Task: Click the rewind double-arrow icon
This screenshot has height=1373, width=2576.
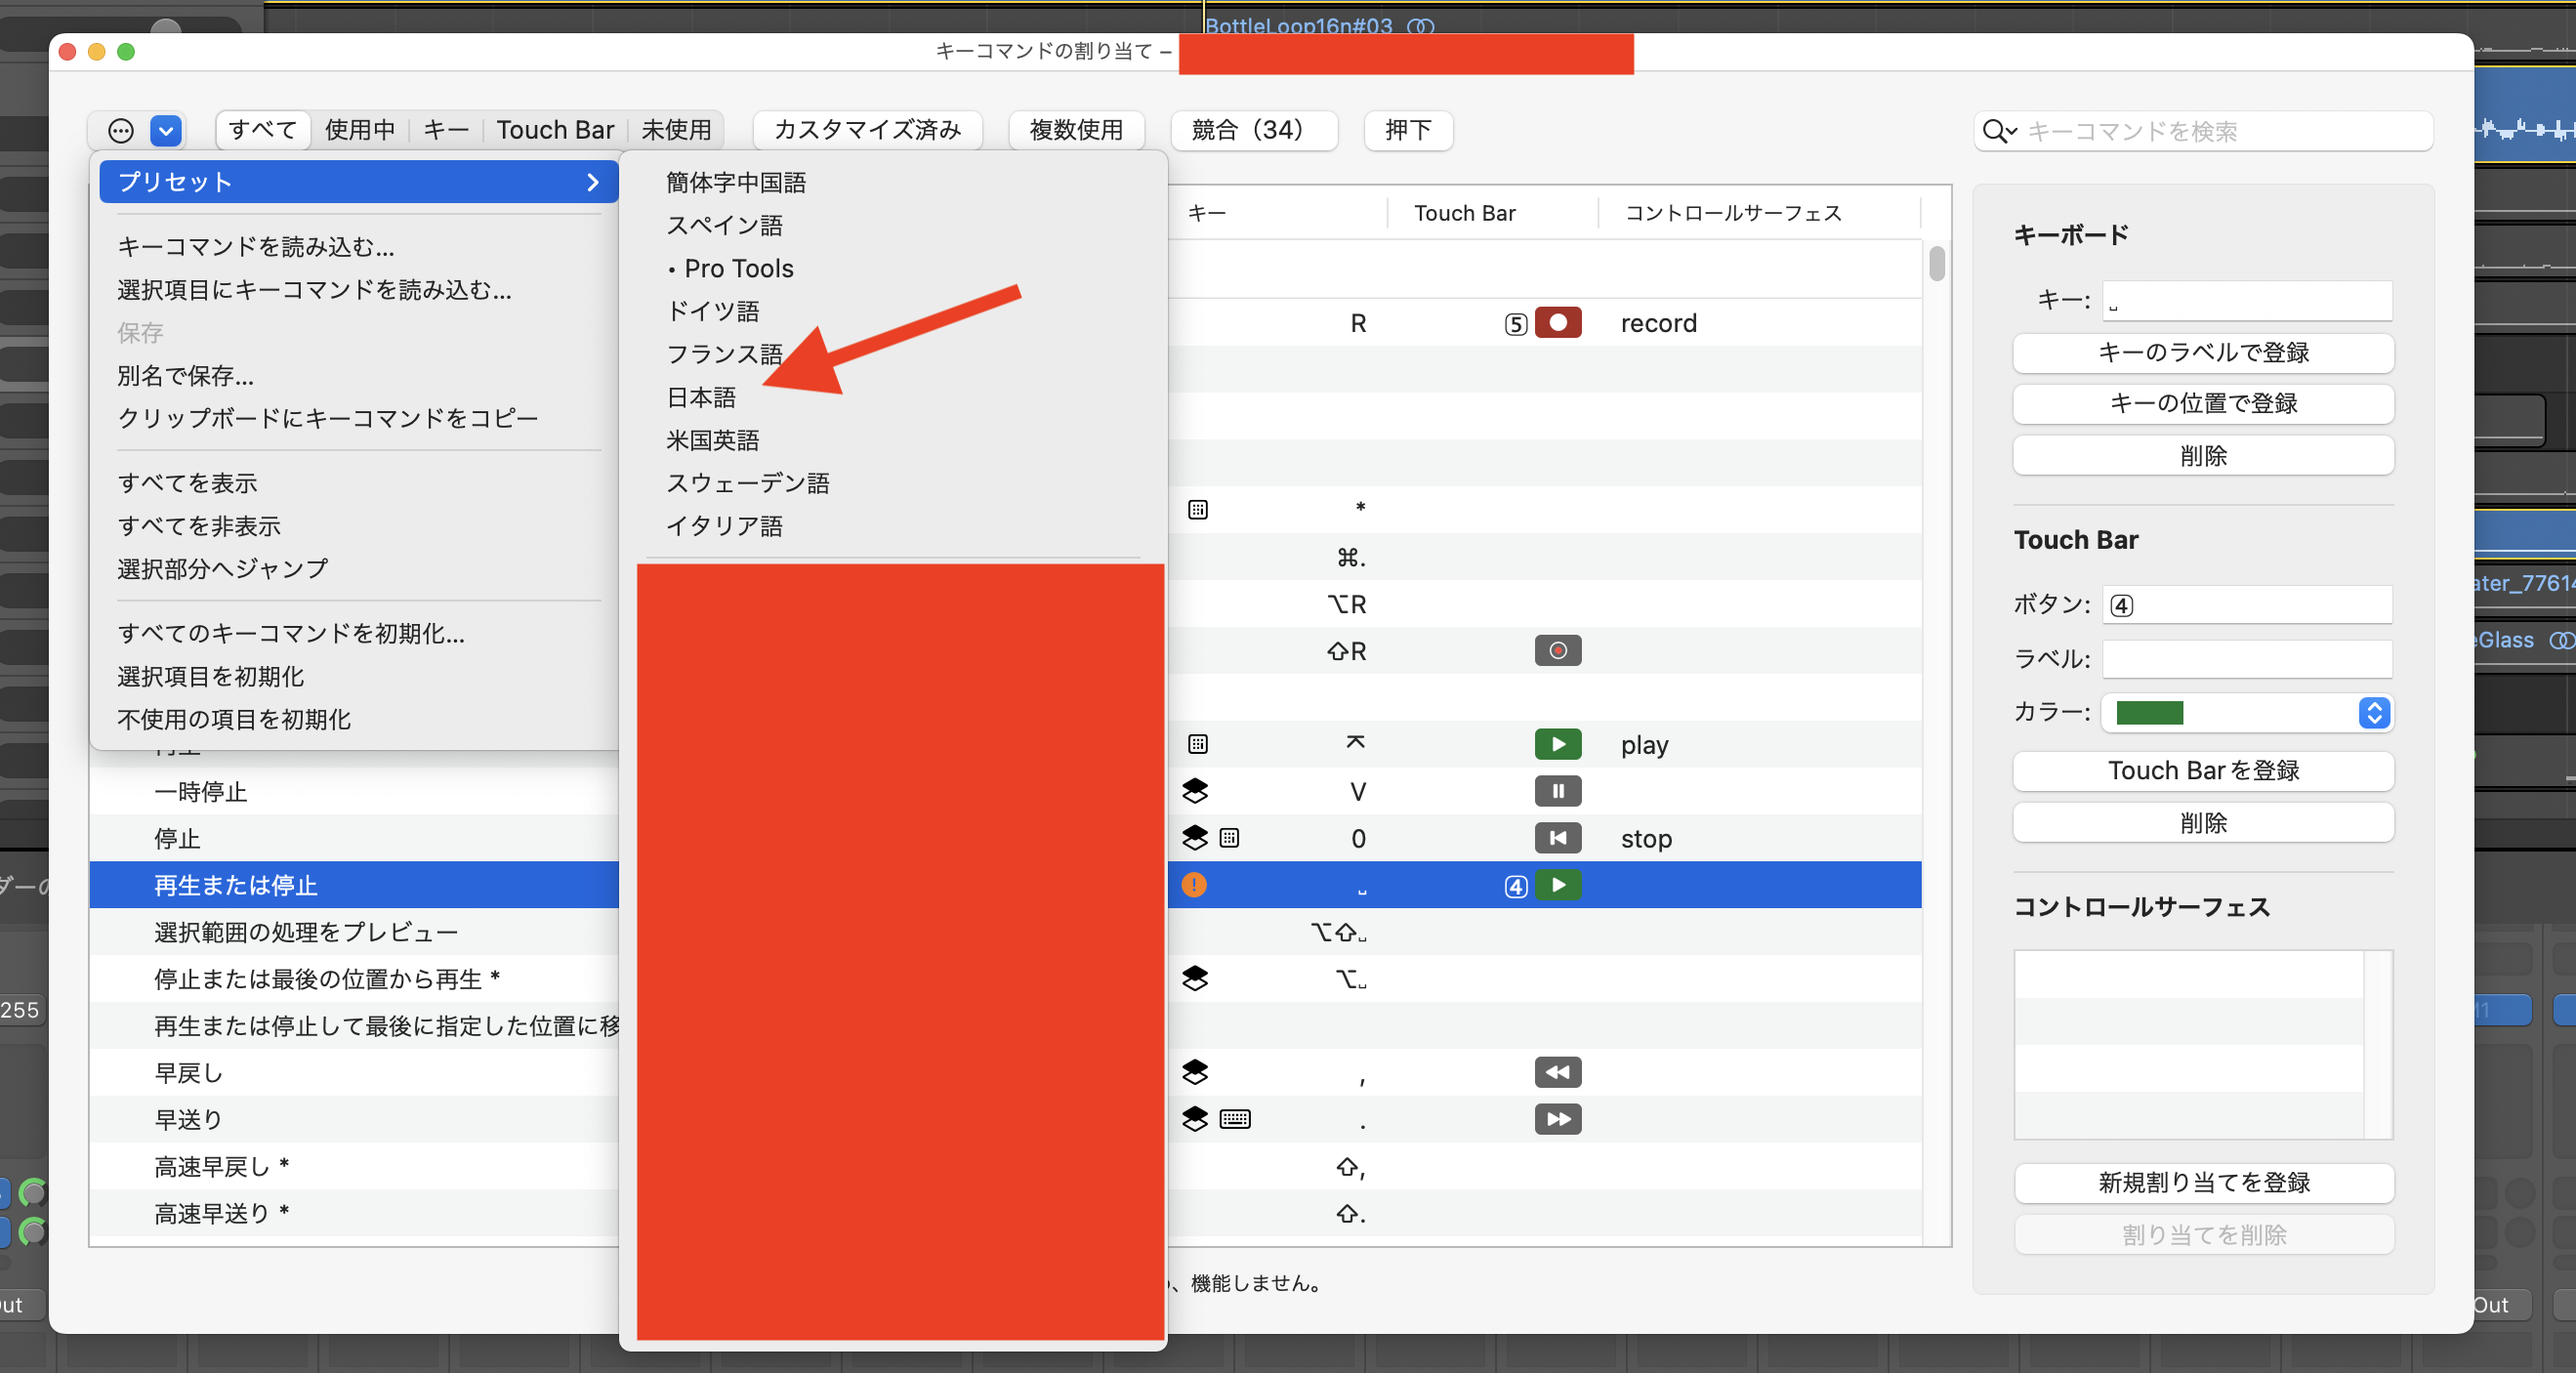Action: (1557, 1073)
